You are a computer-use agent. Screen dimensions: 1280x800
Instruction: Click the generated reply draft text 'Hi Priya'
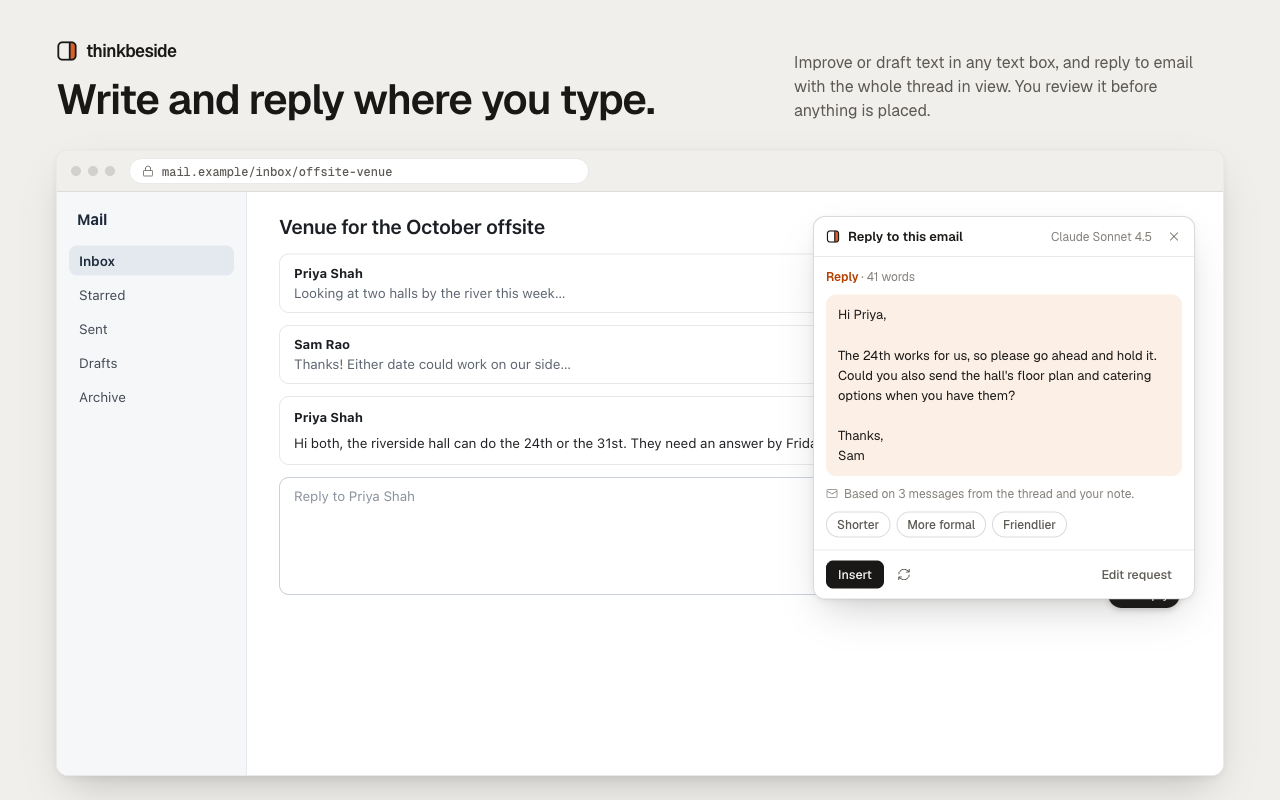(x=862, y=315)
